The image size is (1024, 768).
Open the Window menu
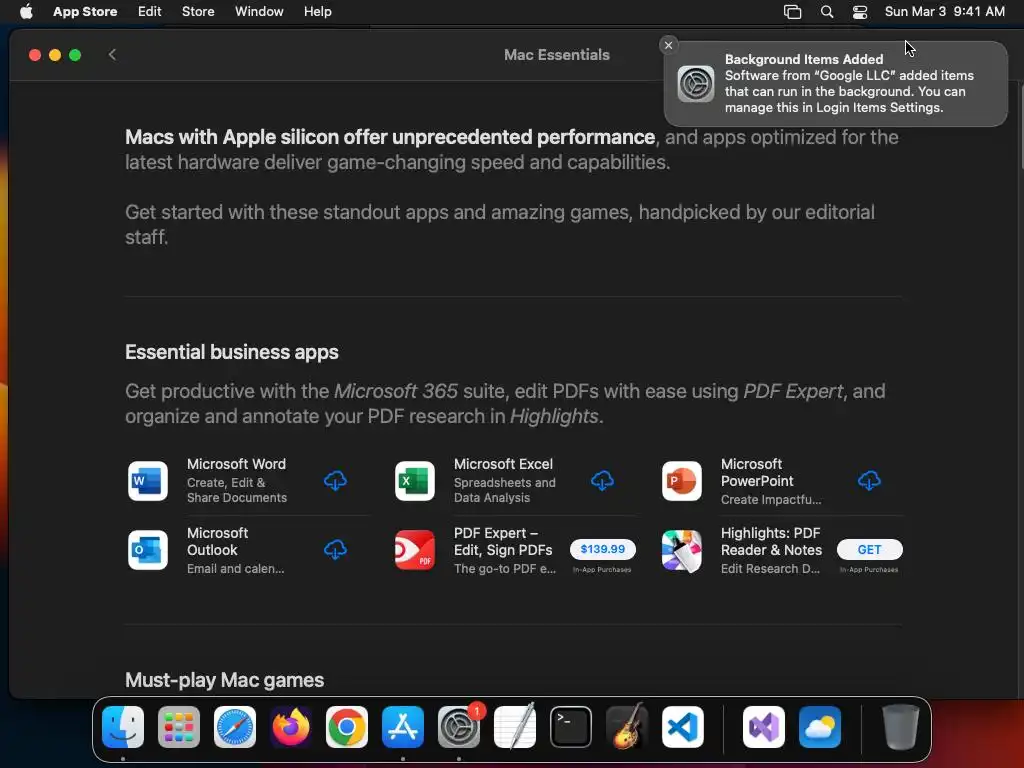[x=259, y=12]
